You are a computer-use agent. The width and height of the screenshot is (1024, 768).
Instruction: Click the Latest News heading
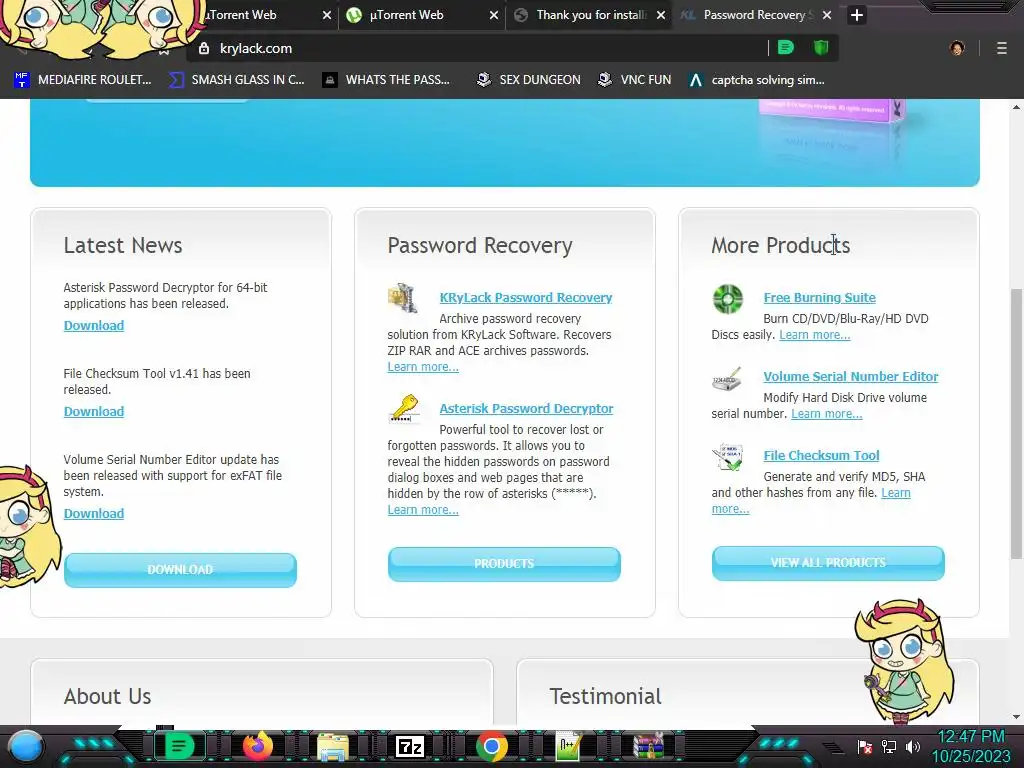[123, 245]
